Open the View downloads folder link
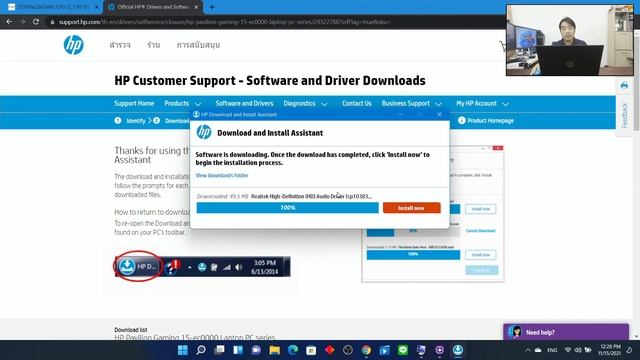The width and height of the screenshot is (640, 360). (x=222, y=176)
